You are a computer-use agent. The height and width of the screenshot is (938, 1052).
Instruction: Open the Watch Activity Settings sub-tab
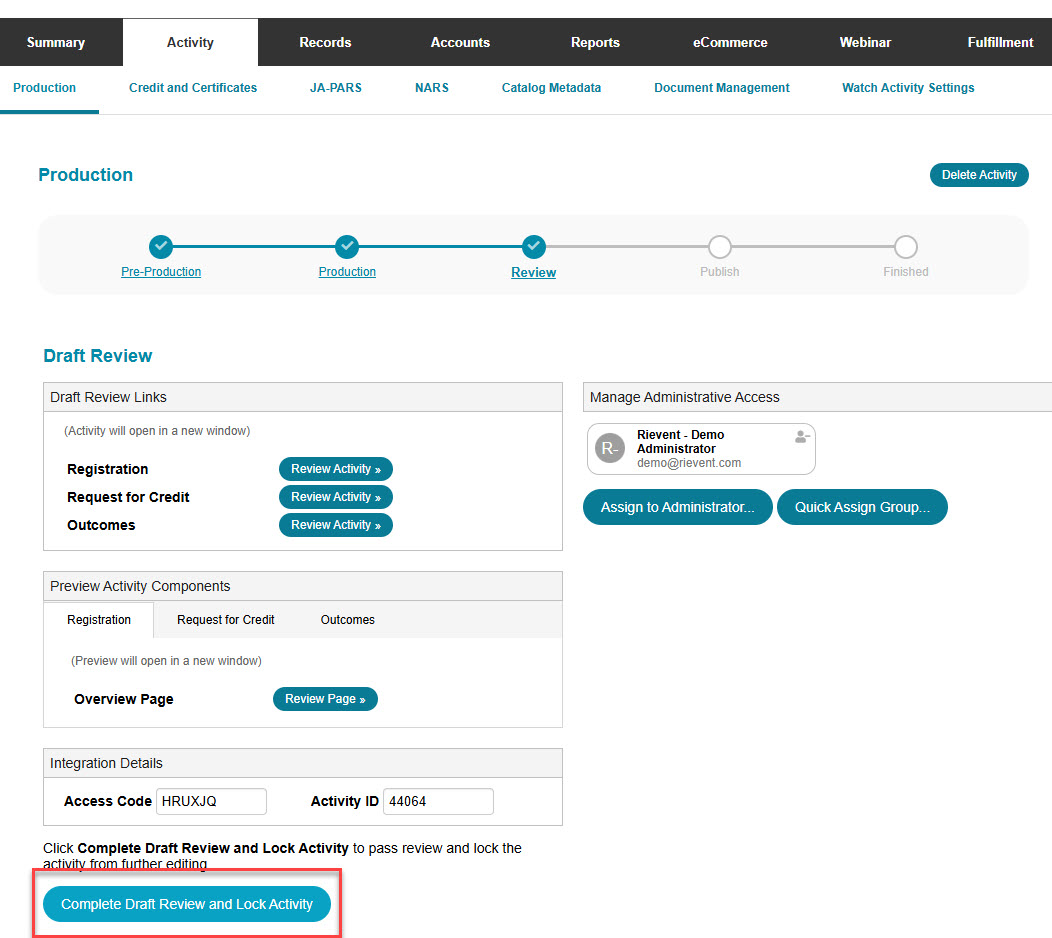pos(908,88)
